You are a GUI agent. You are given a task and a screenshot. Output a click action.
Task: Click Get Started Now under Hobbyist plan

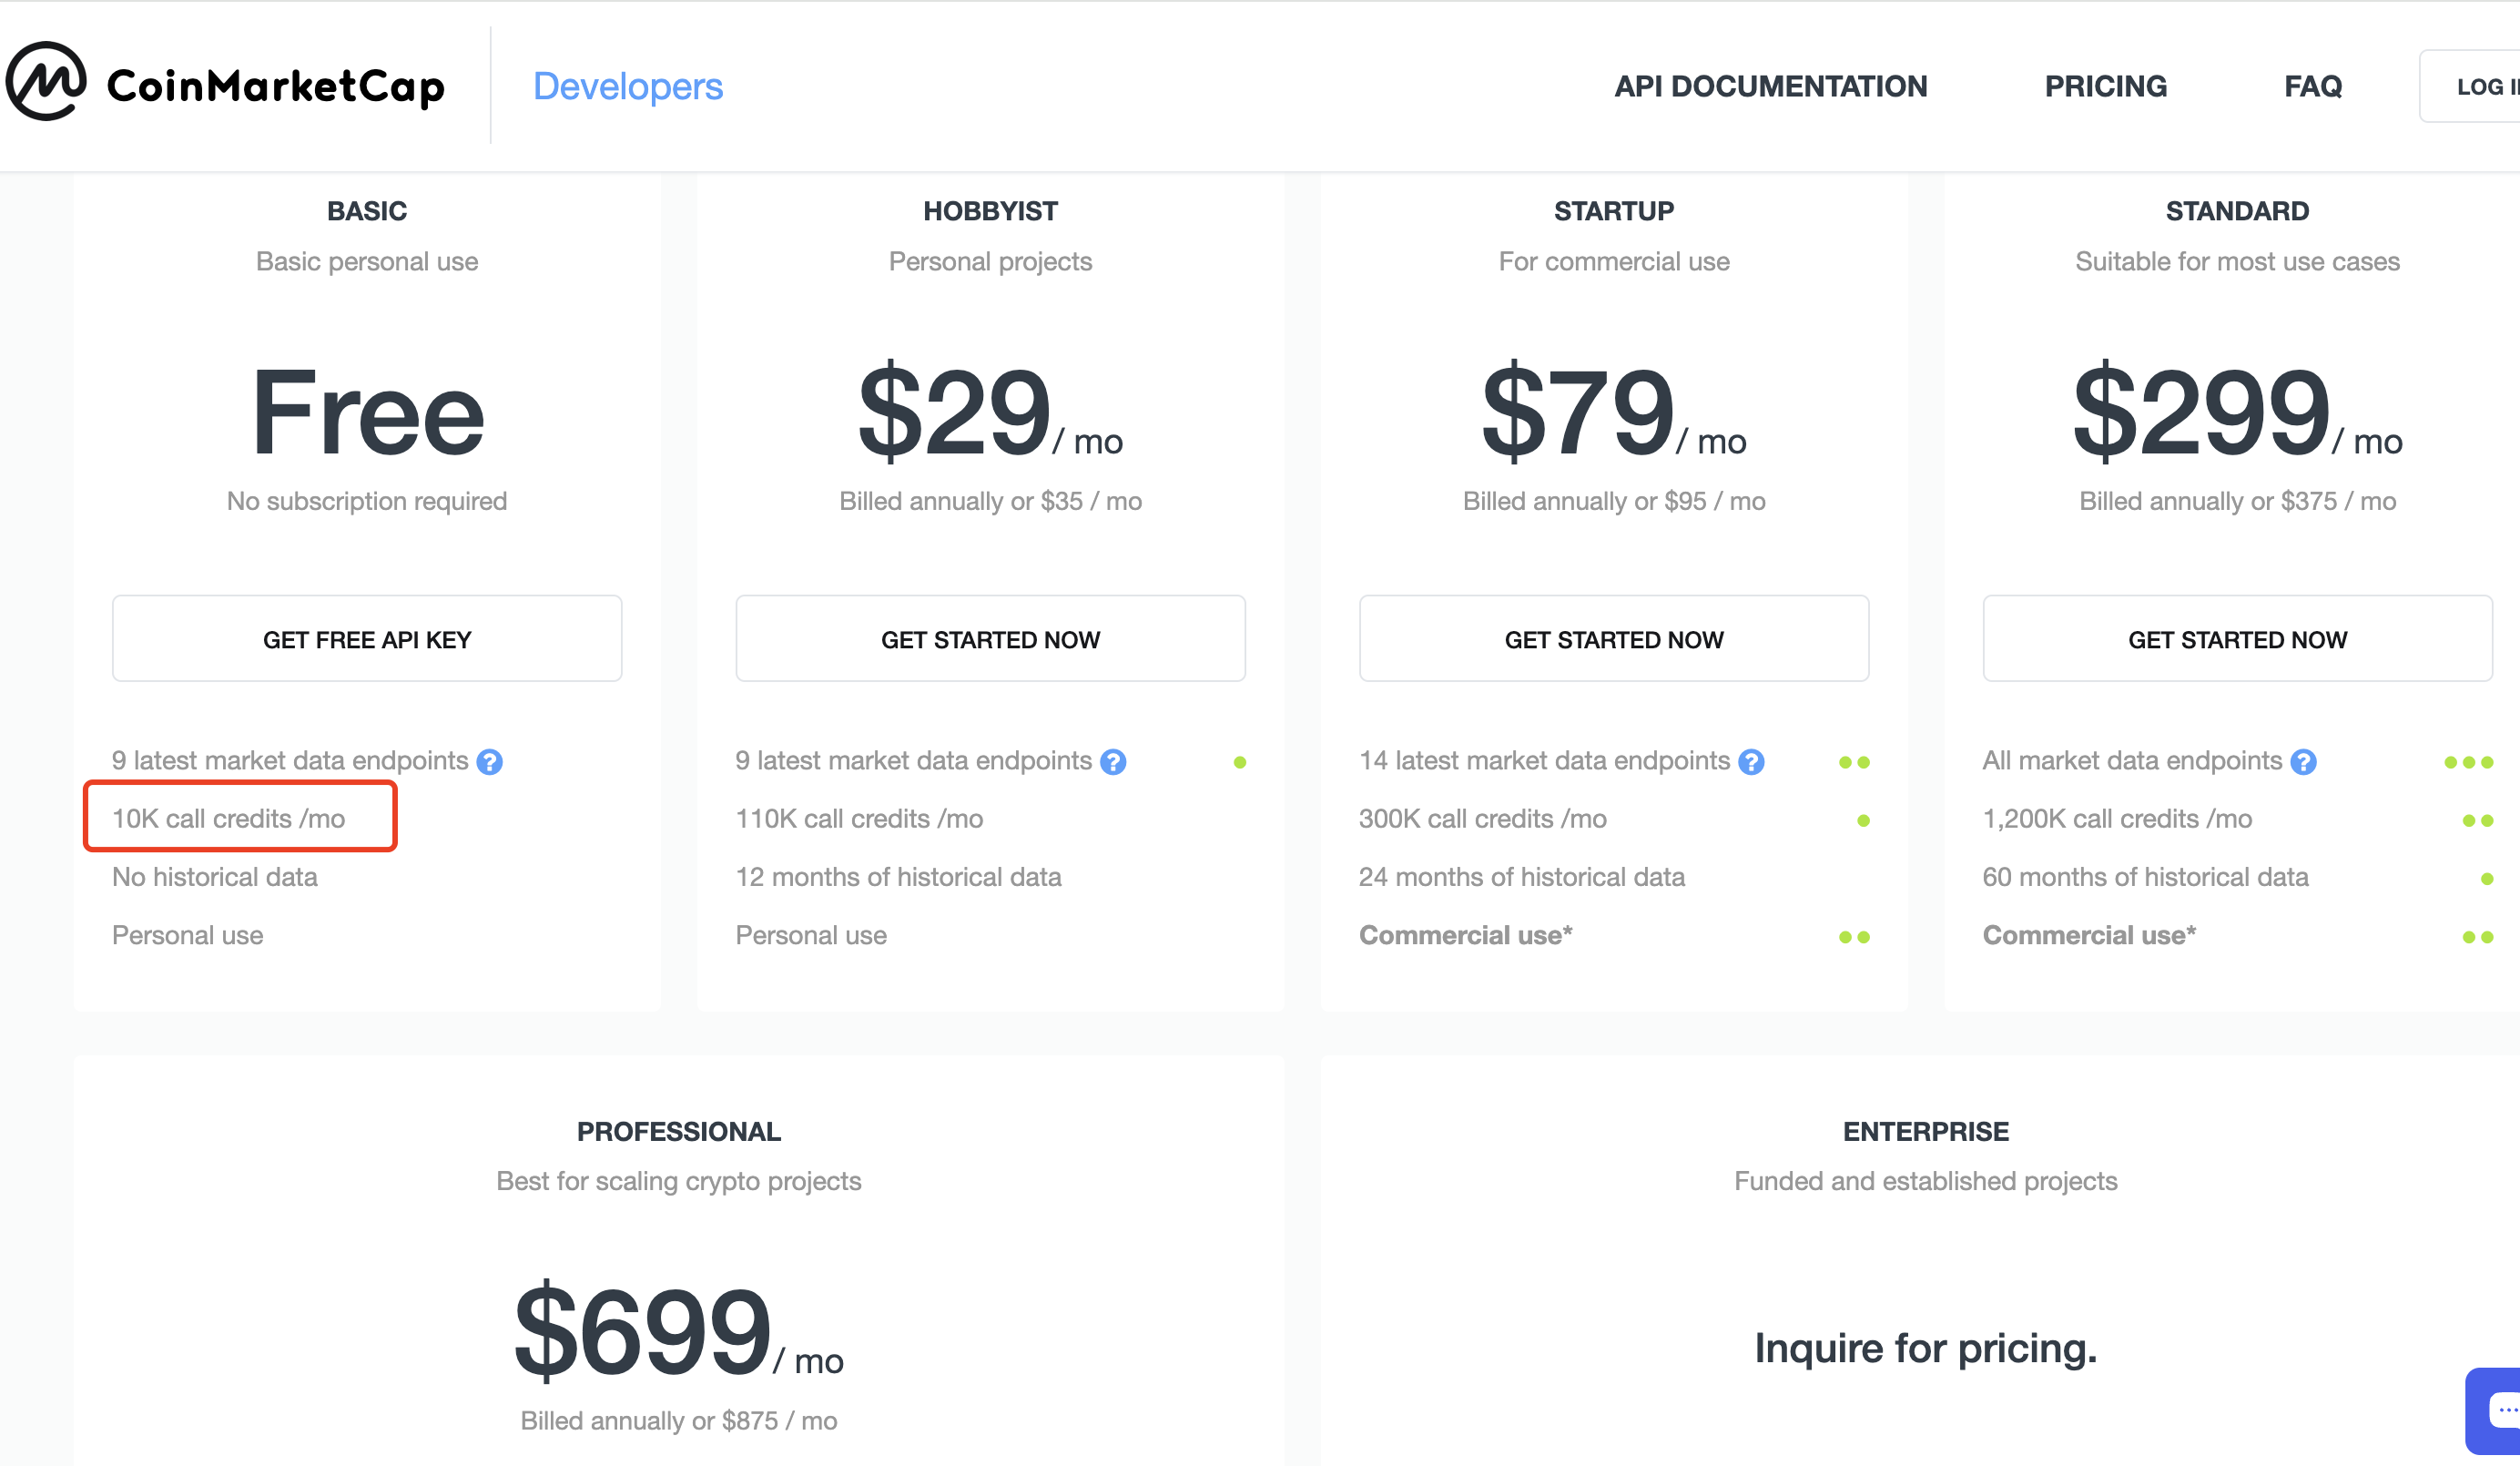coord(990,639)
